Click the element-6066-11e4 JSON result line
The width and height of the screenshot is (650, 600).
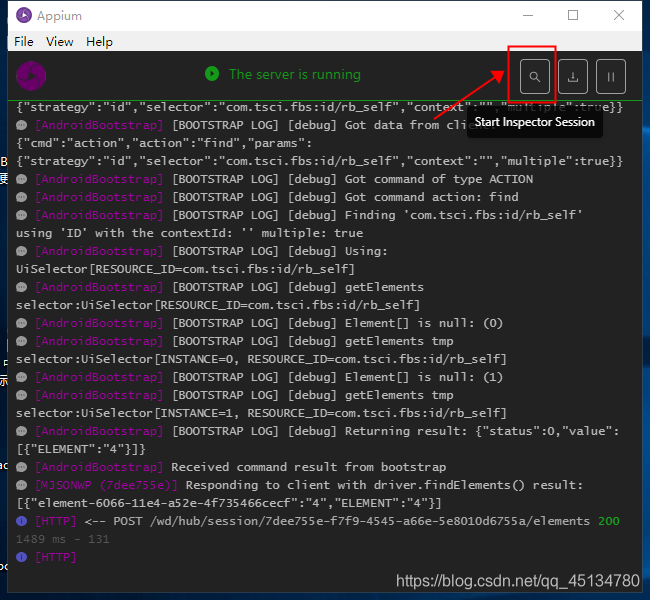coord(229,503)
